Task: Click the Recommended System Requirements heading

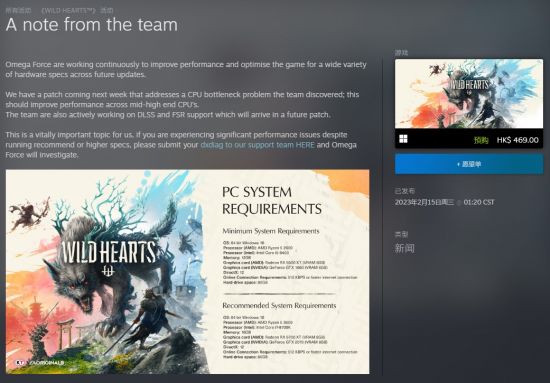Action: point(279,305)
